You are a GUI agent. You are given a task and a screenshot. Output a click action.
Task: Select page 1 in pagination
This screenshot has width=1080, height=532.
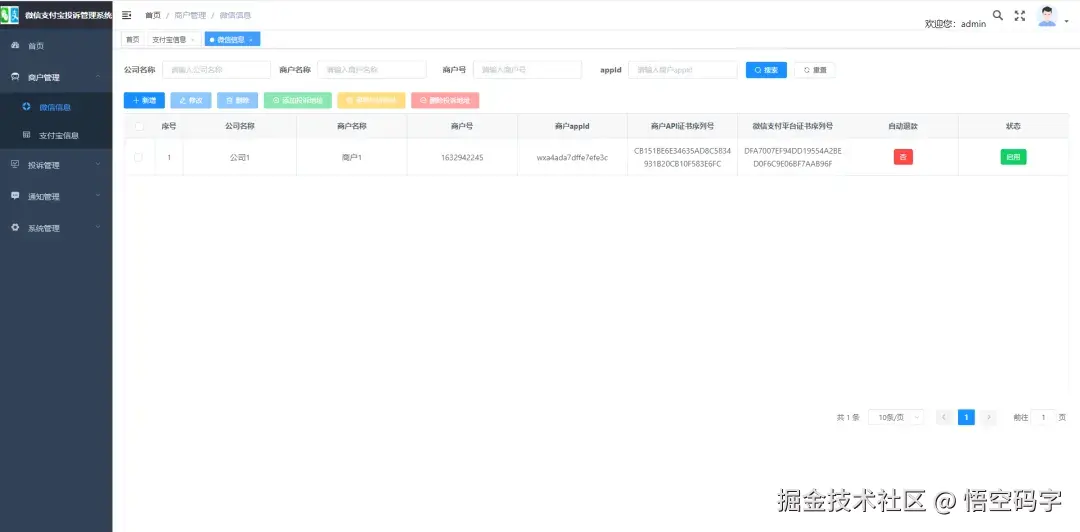[x=966, y=417]
